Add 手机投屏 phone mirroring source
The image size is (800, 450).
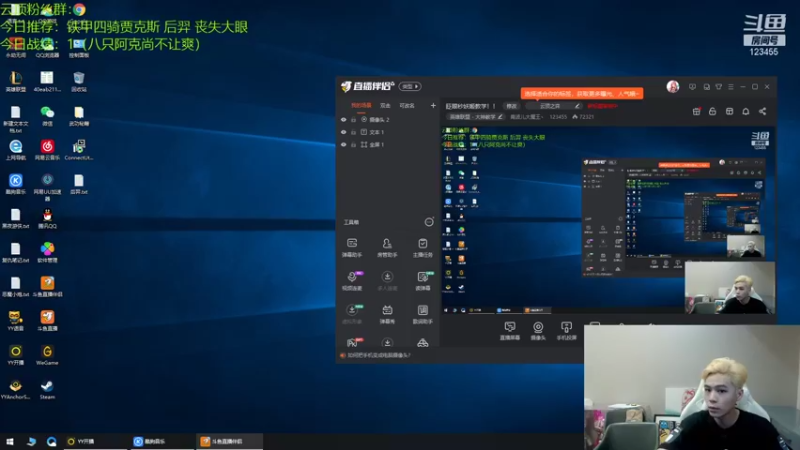click(x=566, y=331)
